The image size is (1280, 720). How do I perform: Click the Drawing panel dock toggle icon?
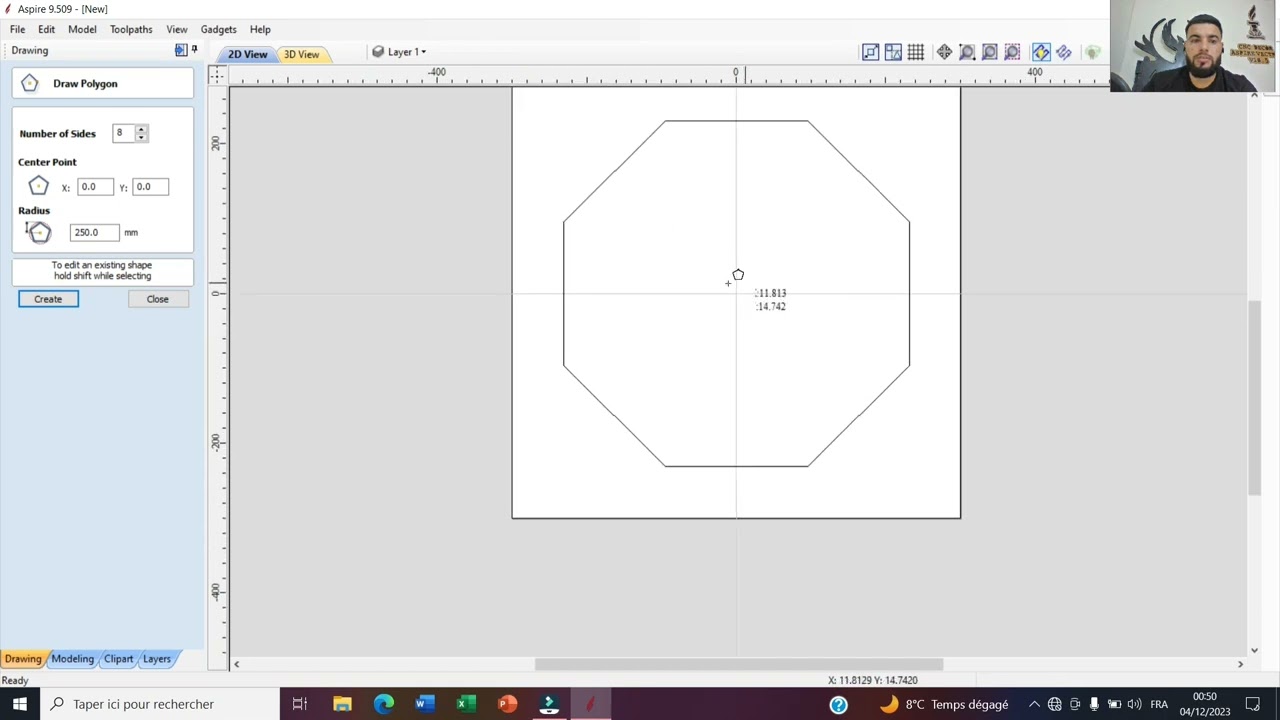181,50
